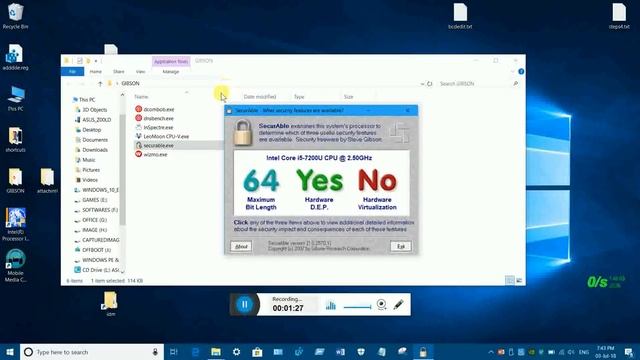Open the Recycle Bin desktop icon
The width and height of the screenshot is (640, 360).
click(16, 16)
